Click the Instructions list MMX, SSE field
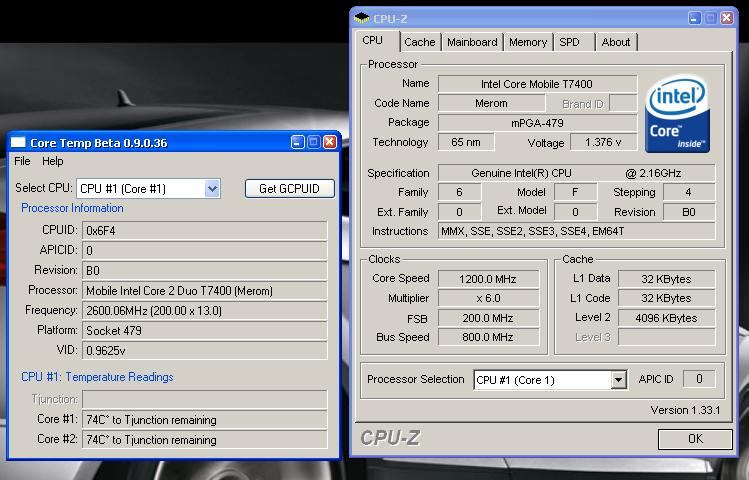The image size is (749, 480). click(577, 231)
